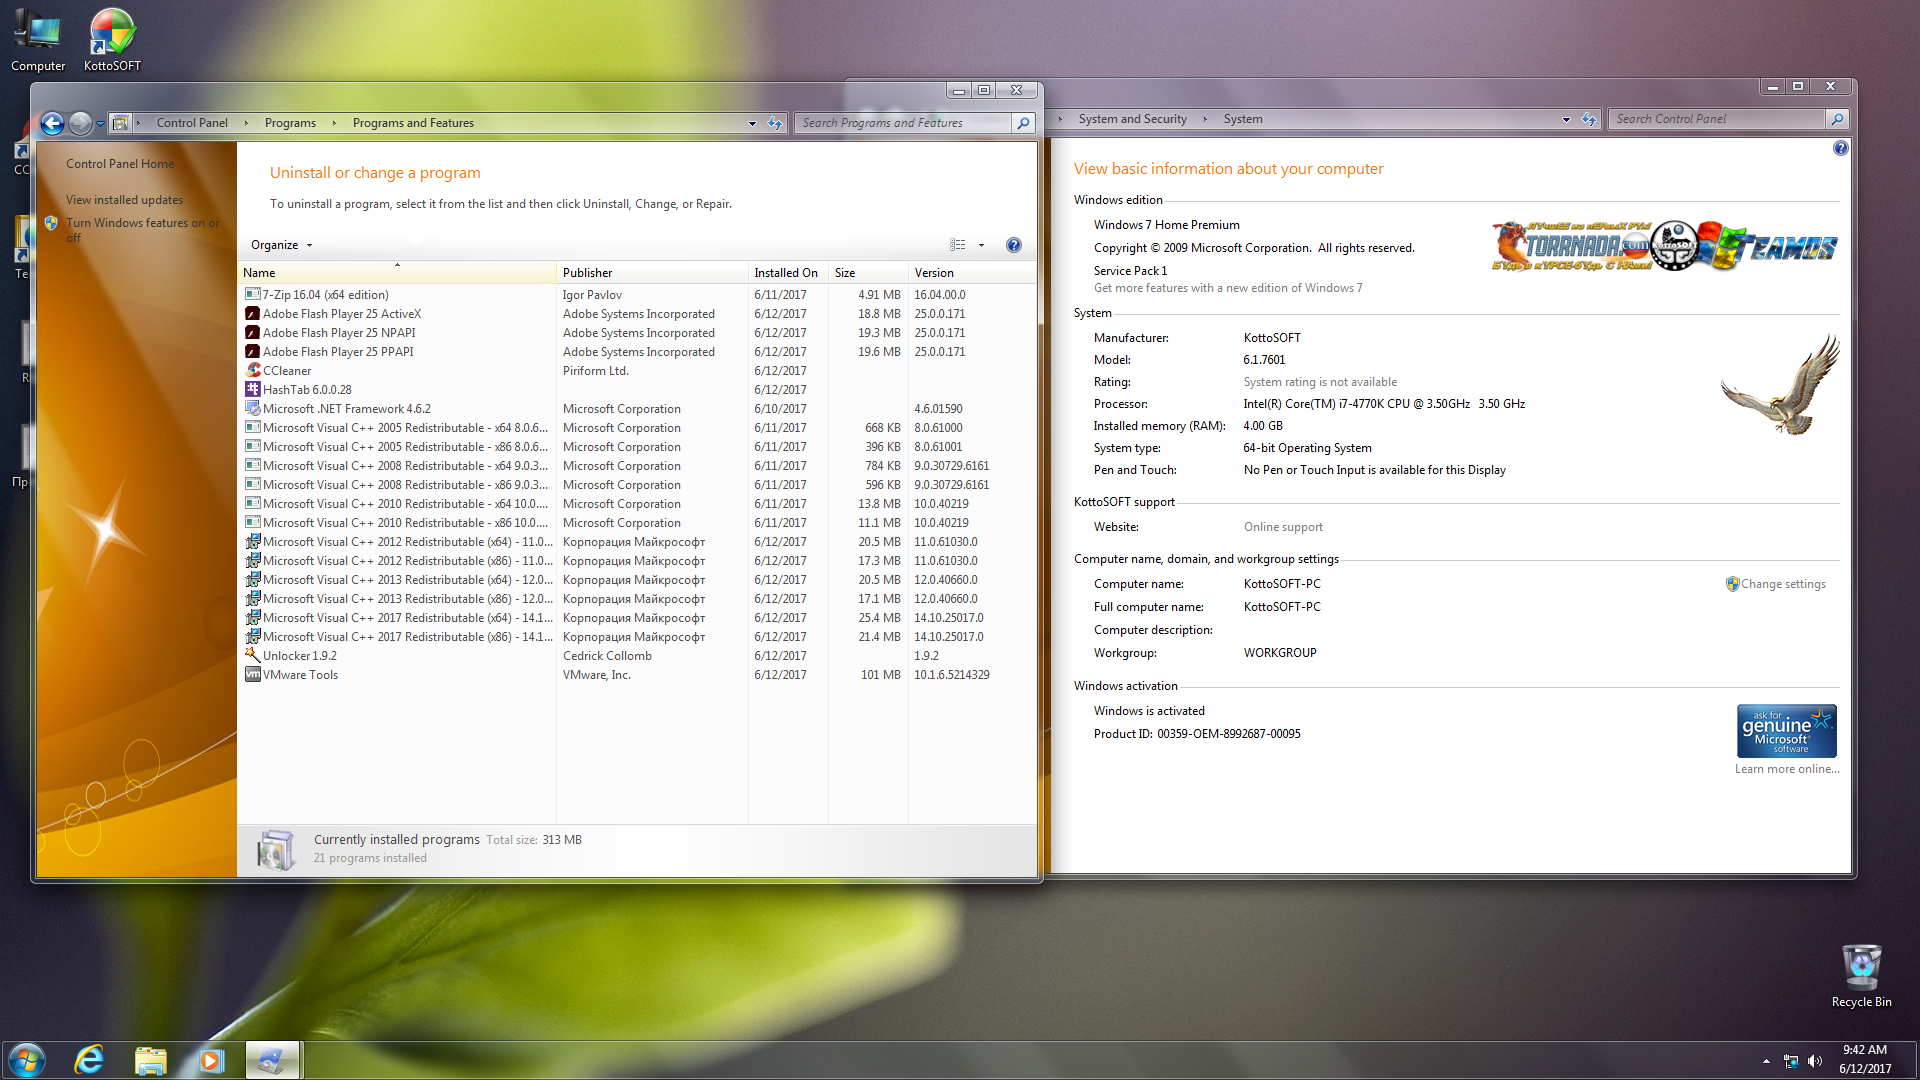Expand breadcrumb arrow after System and Security

1205,119
